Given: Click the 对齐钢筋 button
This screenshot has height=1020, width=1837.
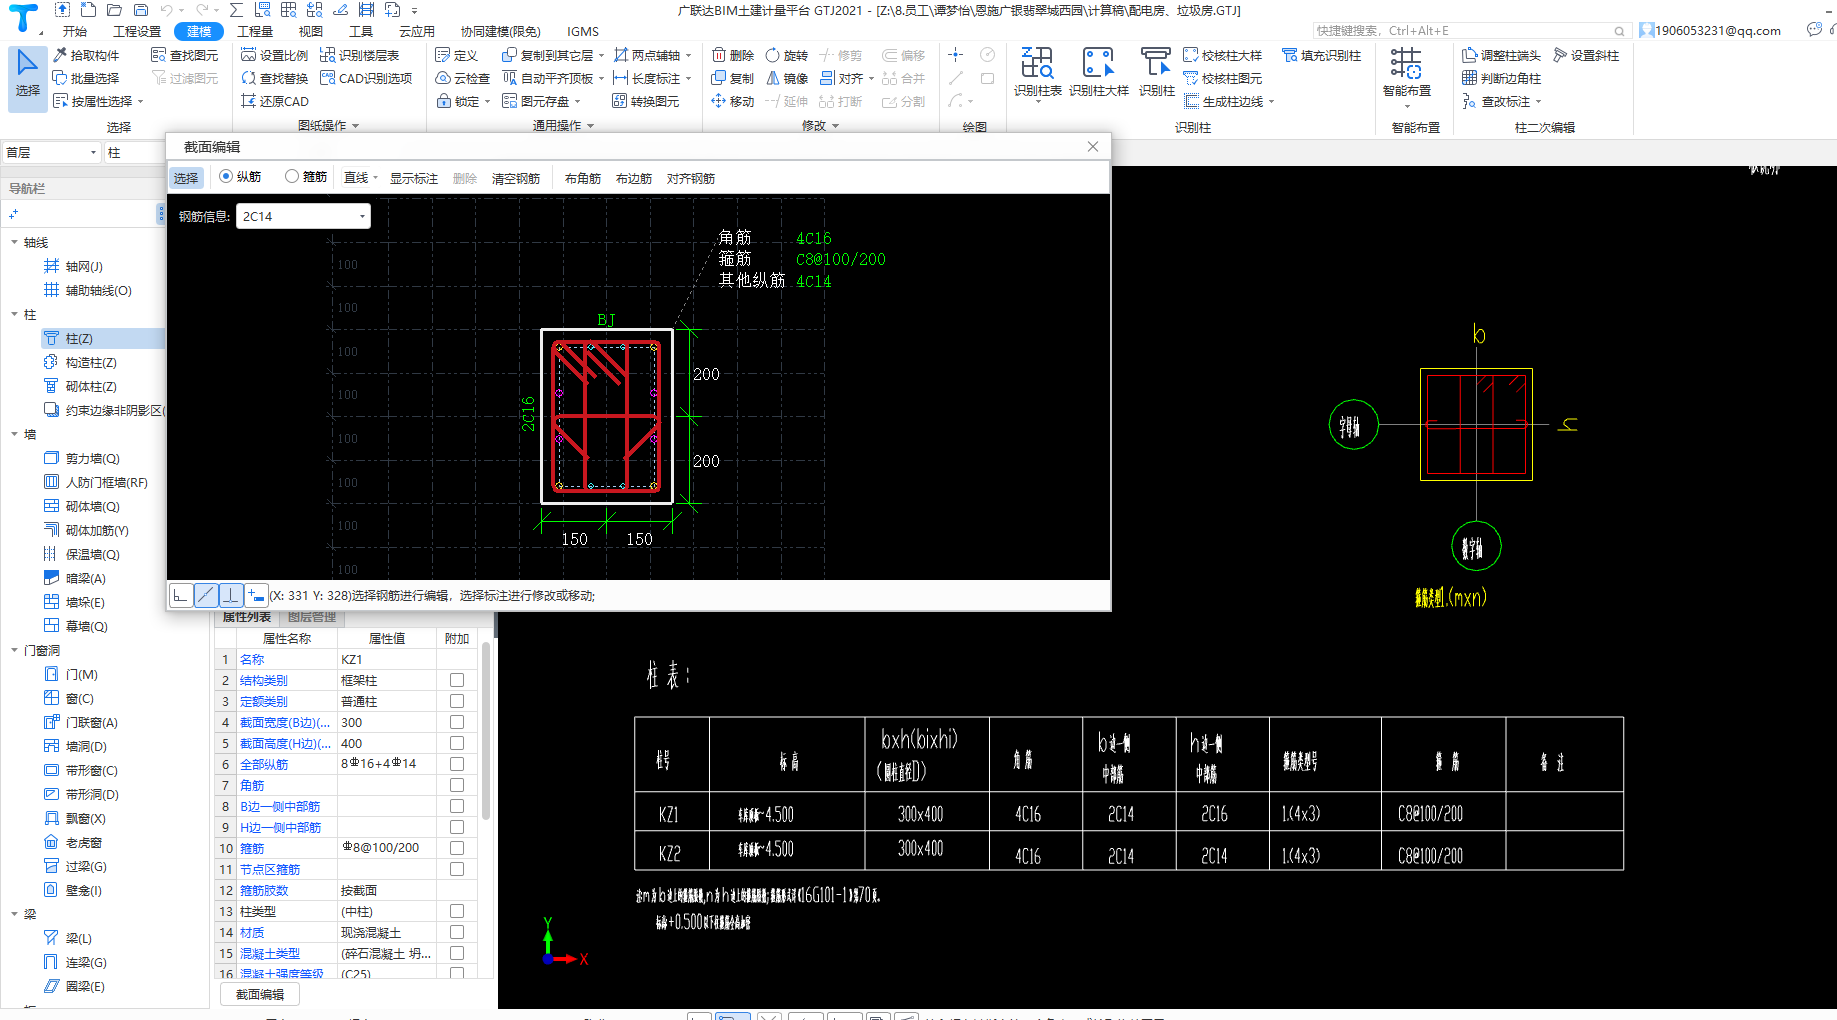Looking at the screenshot, I should [x=691, y=178].
